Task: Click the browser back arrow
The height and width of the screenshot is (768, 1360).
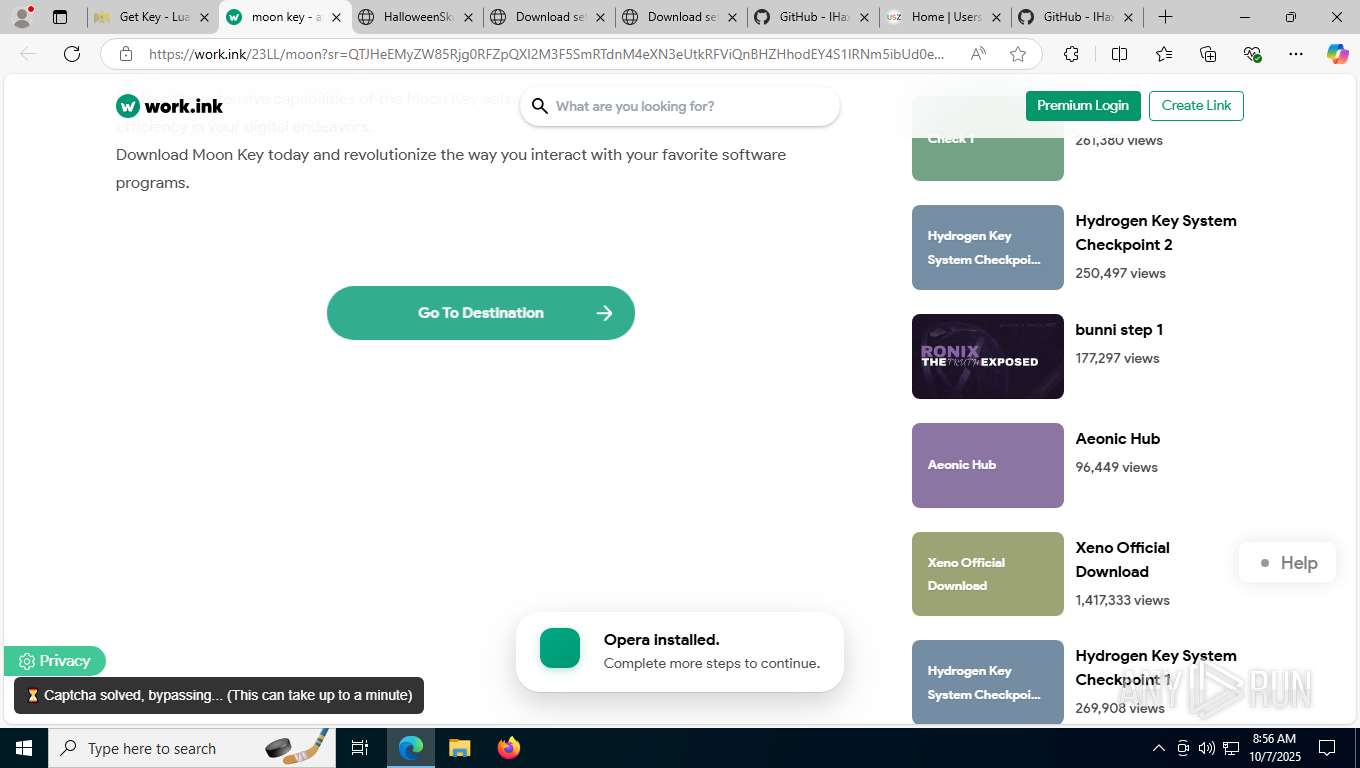Action: point(28,54)
